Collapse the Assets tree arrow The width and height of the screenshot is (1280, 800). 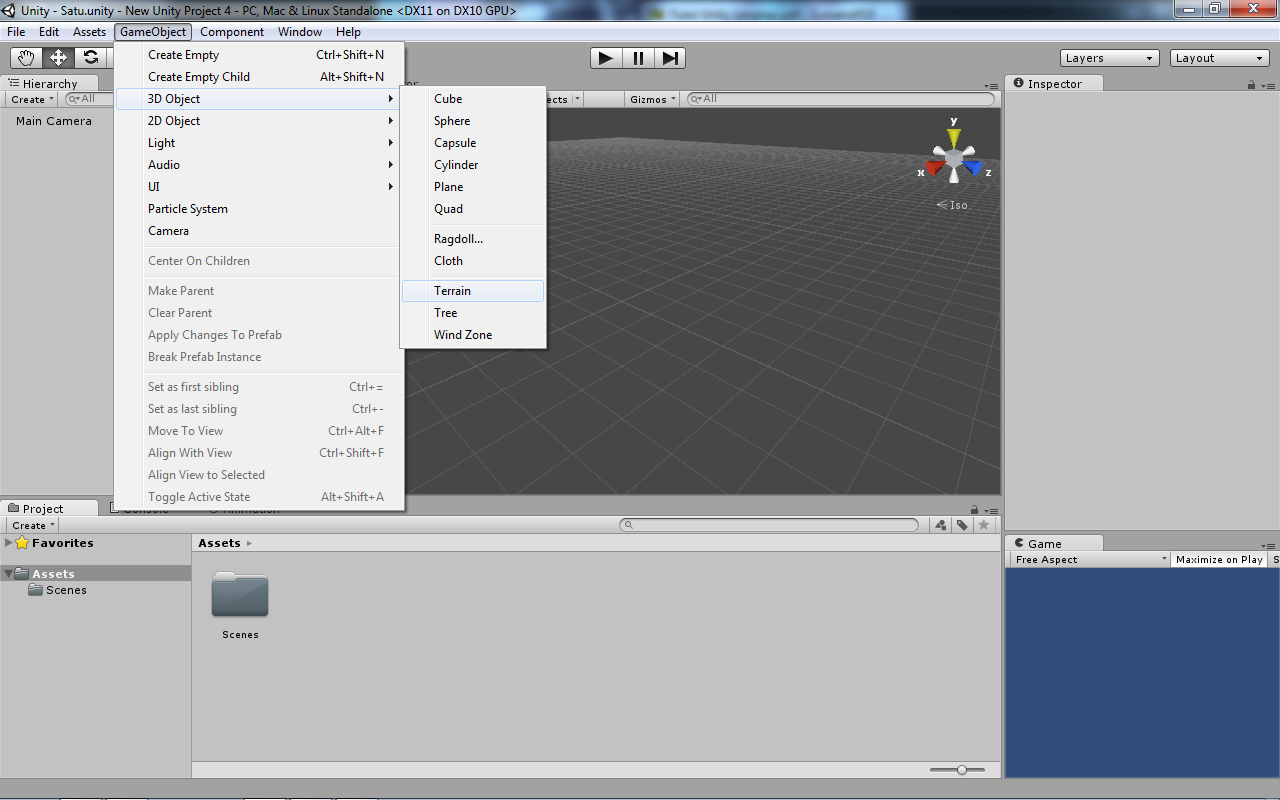(x=9, y=574)
